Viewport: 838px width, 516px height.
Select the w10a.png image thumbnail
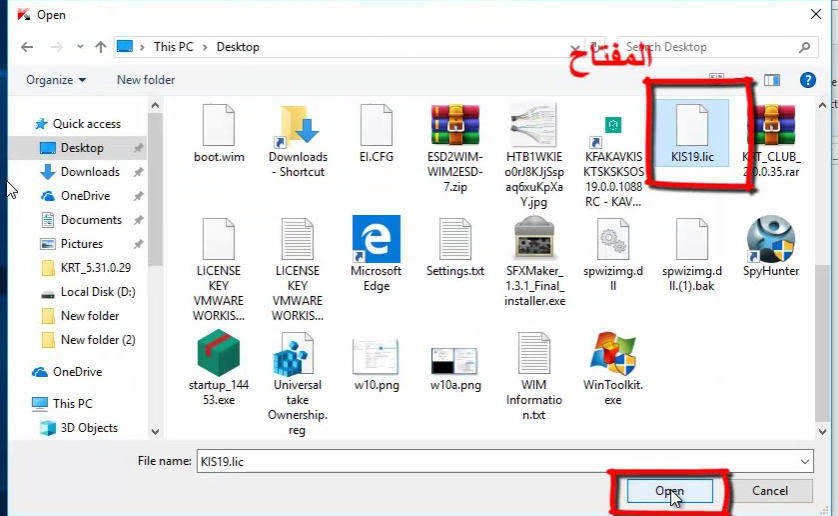[x=455, y=360]
